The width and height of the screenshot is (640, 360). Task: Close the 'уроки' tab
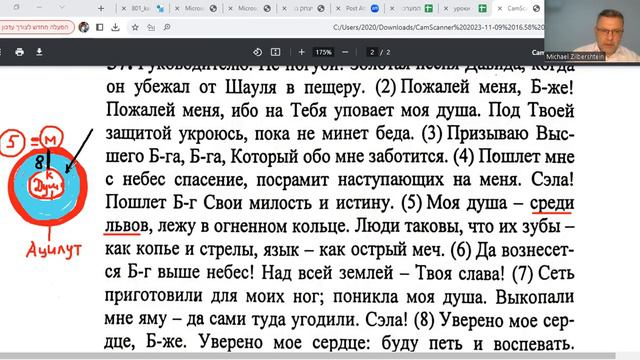coord(446,8)
